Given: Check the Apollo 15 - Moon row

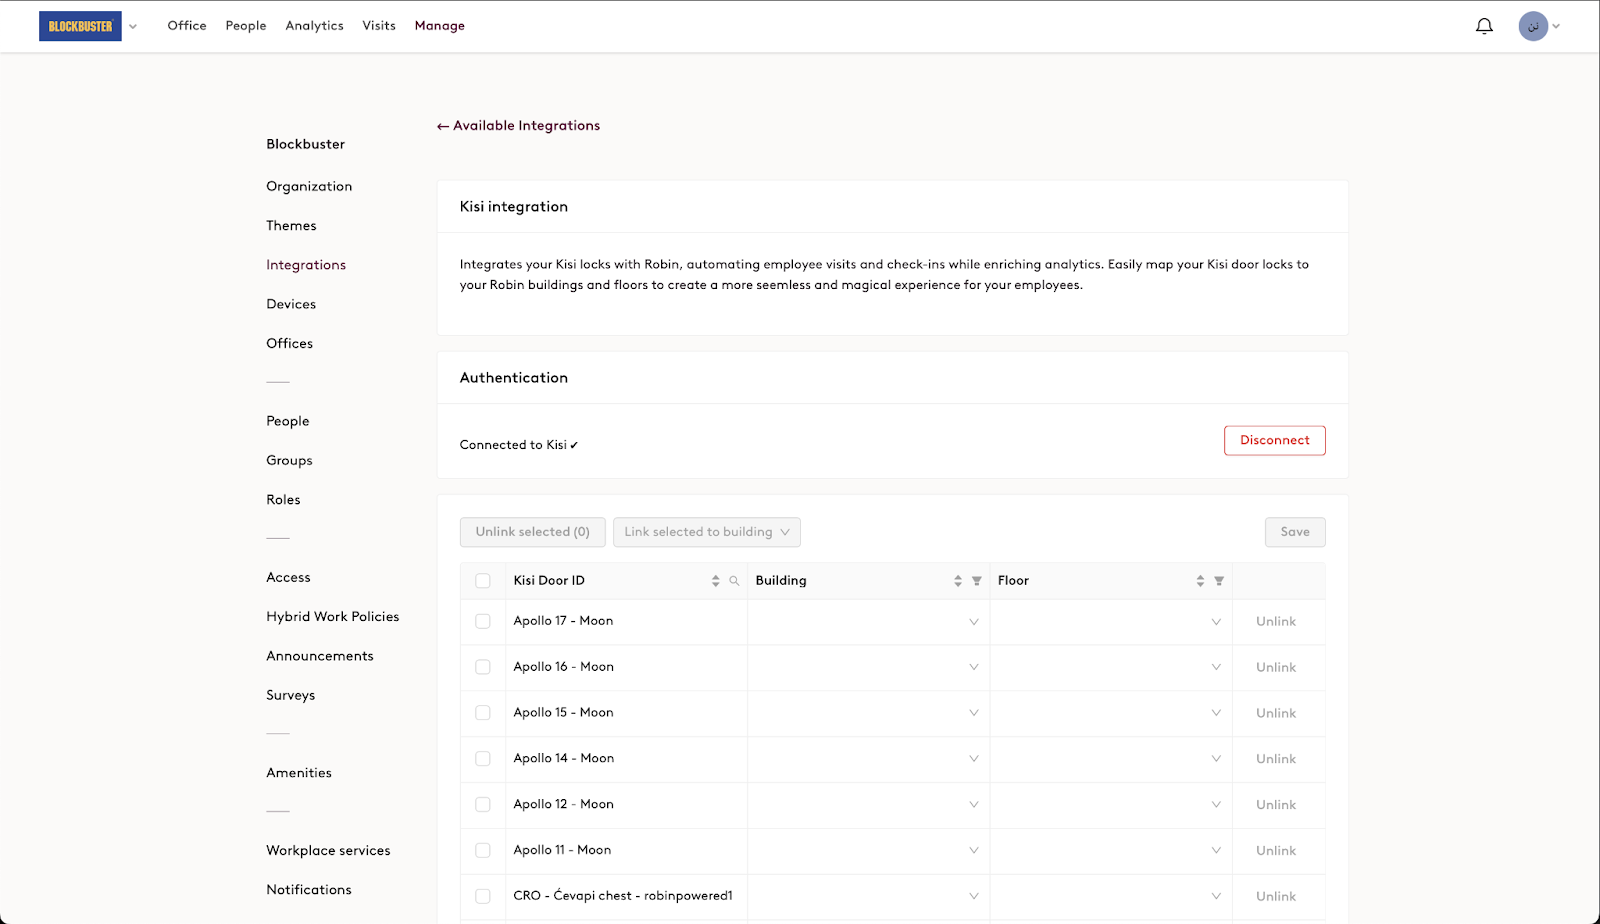Looking at the screenshot, I should click(483, 713).
